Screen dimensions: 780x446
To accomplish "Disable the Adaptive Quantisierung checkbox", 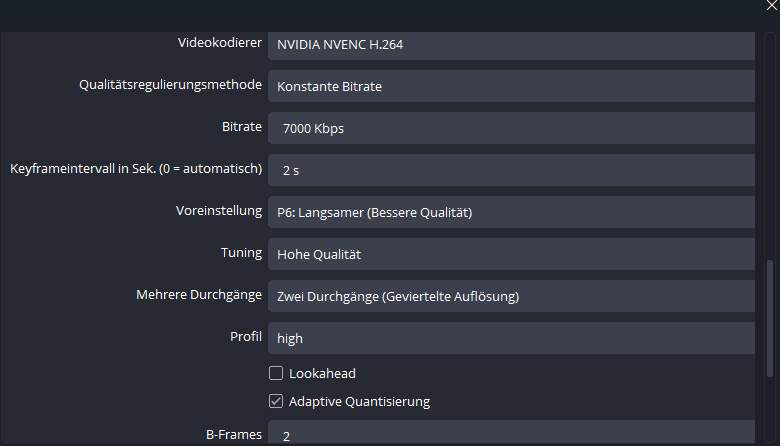I will pyautogui.click(x=276, y=402).
